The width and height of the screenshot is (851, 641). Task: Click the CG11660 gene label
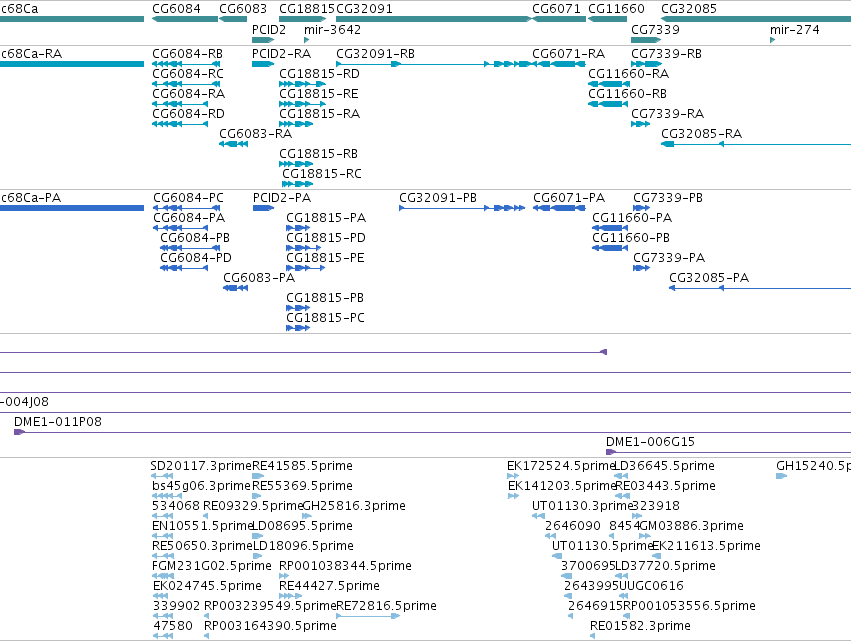point(616,9)
